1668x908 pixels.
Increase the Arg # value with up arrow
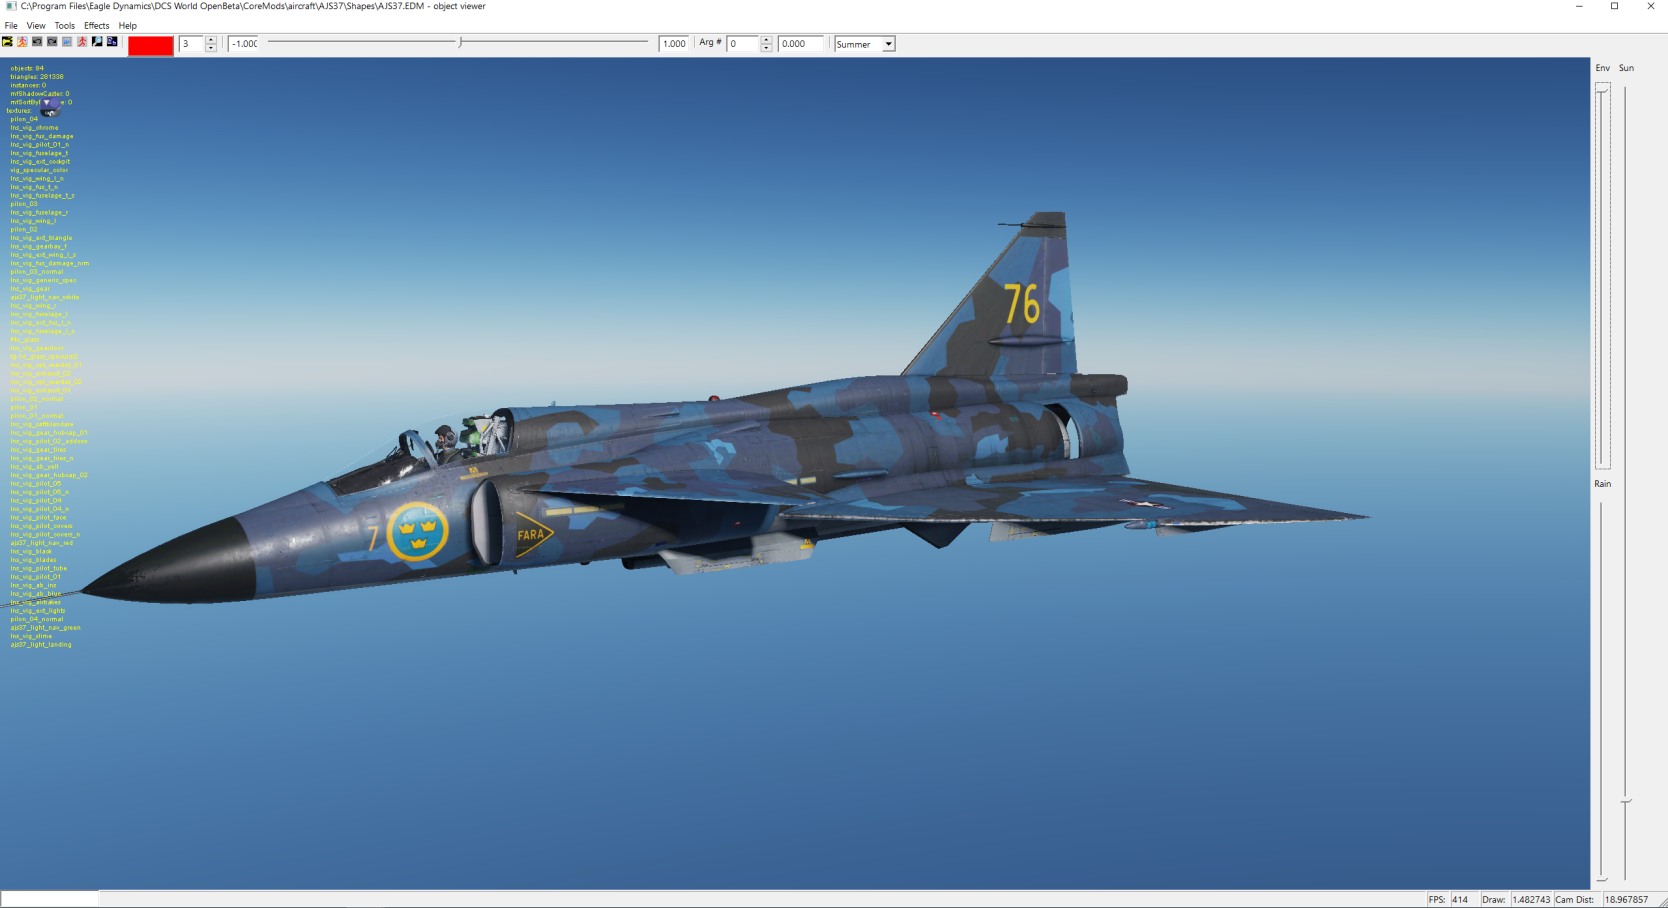766,40
